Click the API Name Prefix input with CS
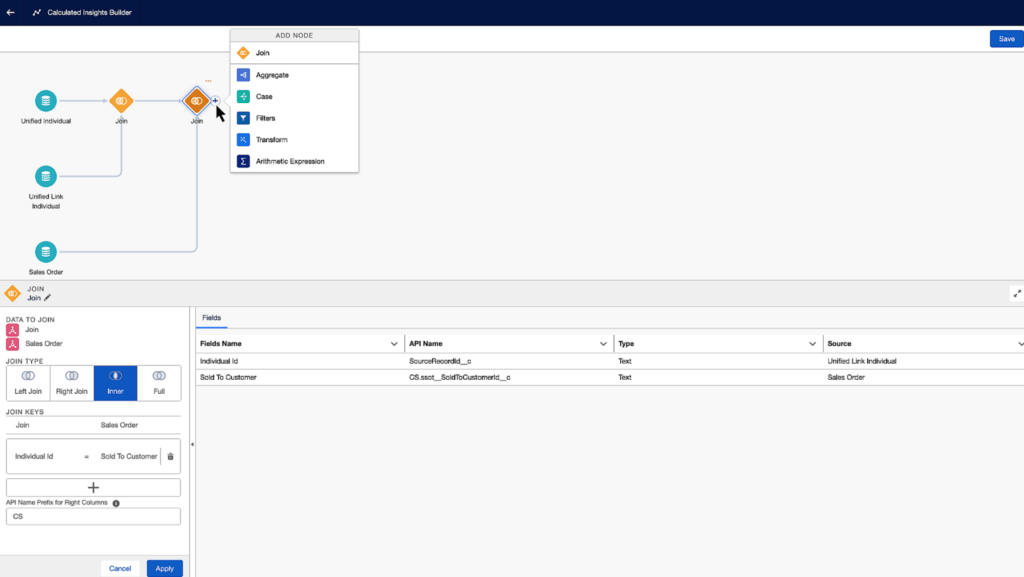This screenshot has width=1024, height=577. [x=93, y=516]
